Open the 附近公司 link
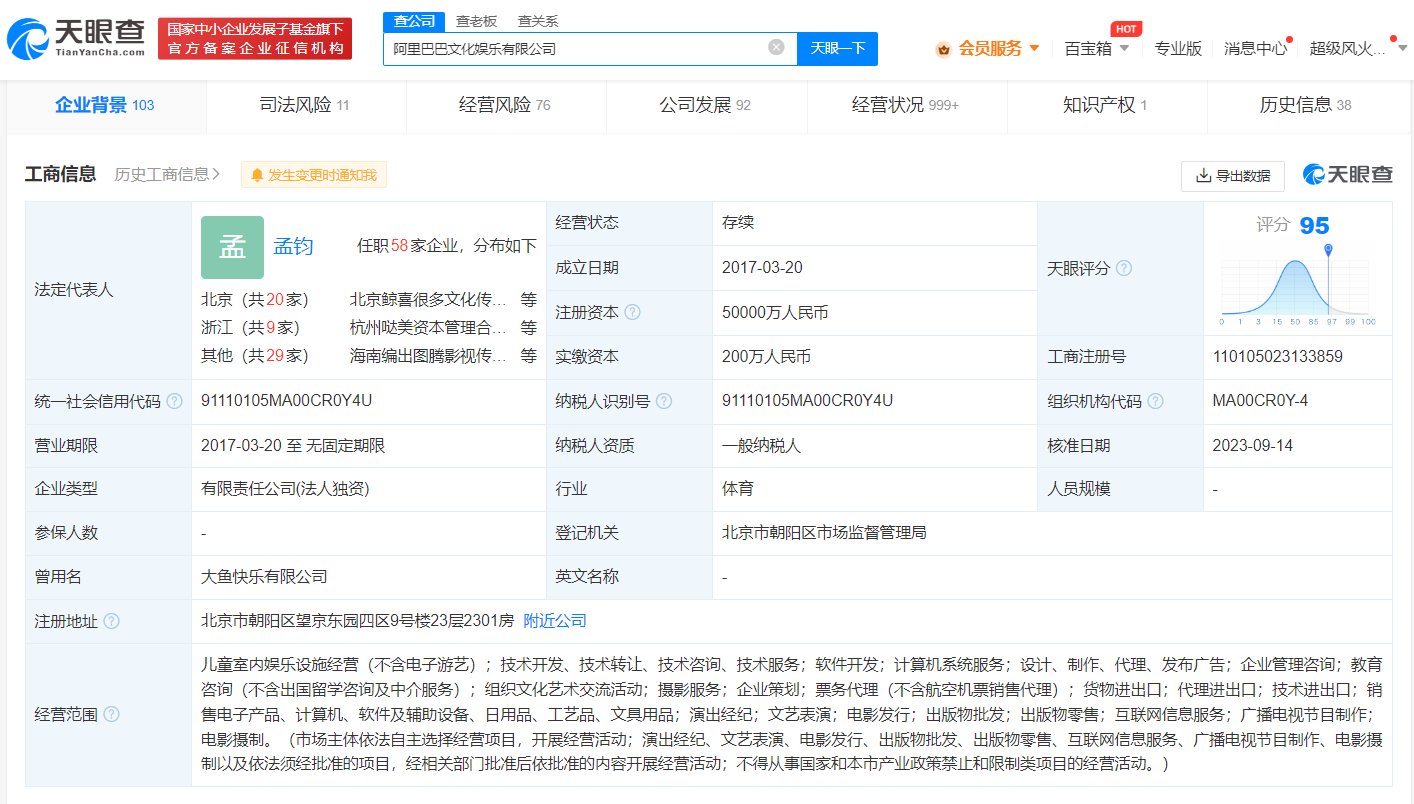Screen dimensions: 1414x804 pos(555,621)
